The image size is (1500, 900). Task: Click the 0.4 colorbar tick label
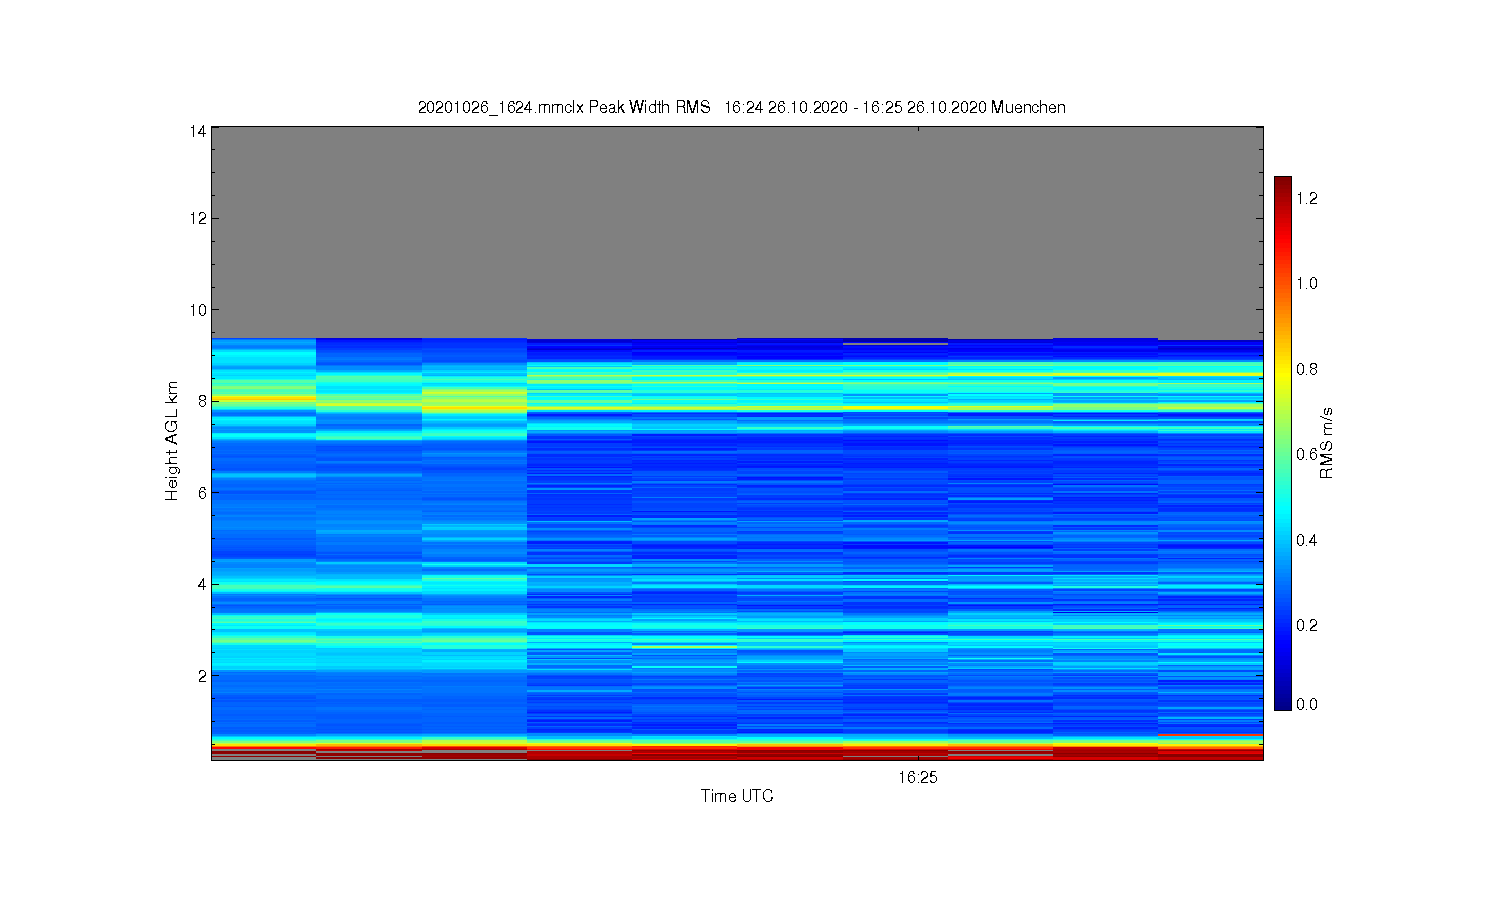(1307, 540)
